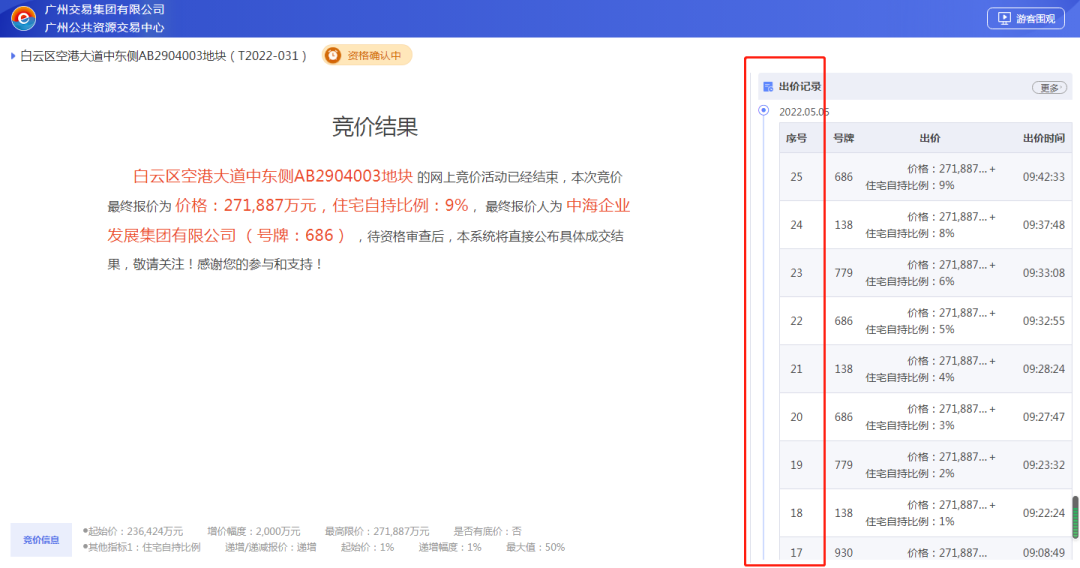Click the 递增/递减报价：递增 info text
The height and width of the screenshot is (568, 1080).
coord(271,547)
